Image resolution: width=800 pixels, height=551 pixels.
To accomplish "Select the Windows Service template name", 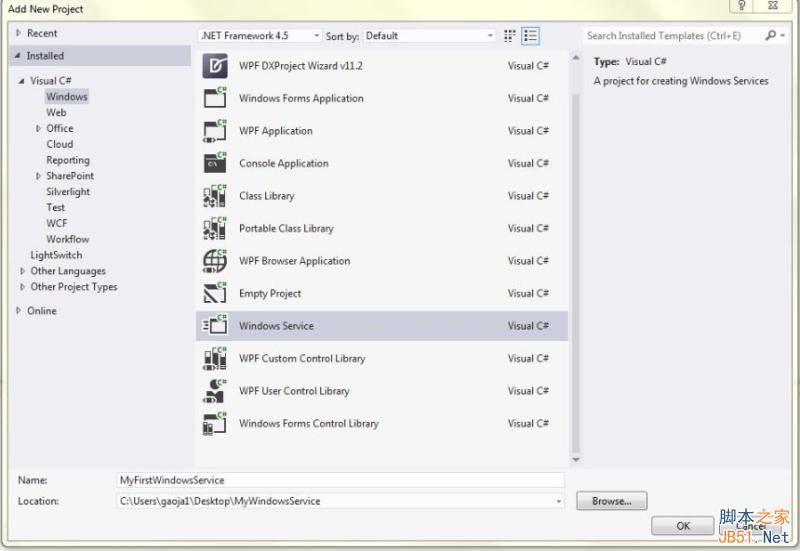I will (x=276, y=326).
